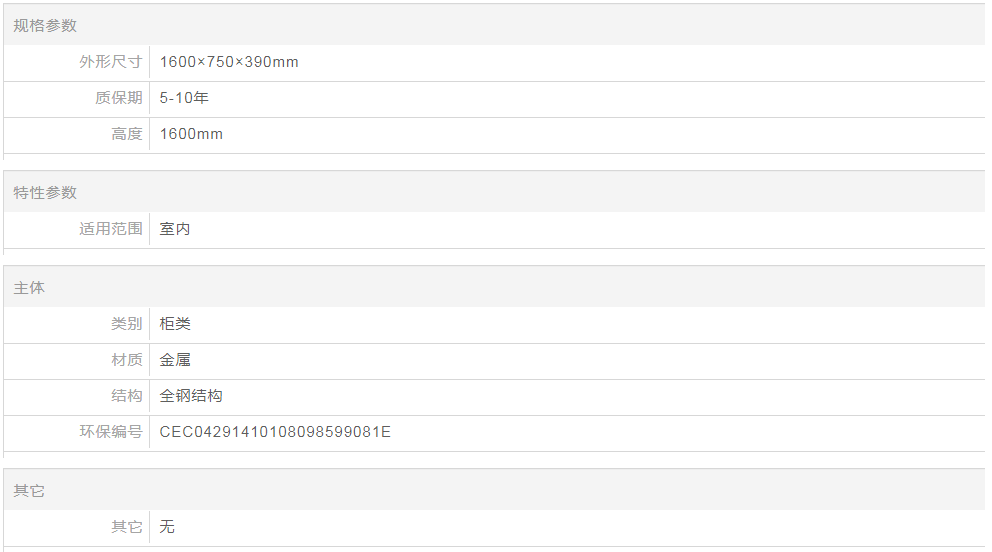Click the CEC042914101080985990081E code
Viewport: 992px width, 552px height.
(x=275, y=432)
